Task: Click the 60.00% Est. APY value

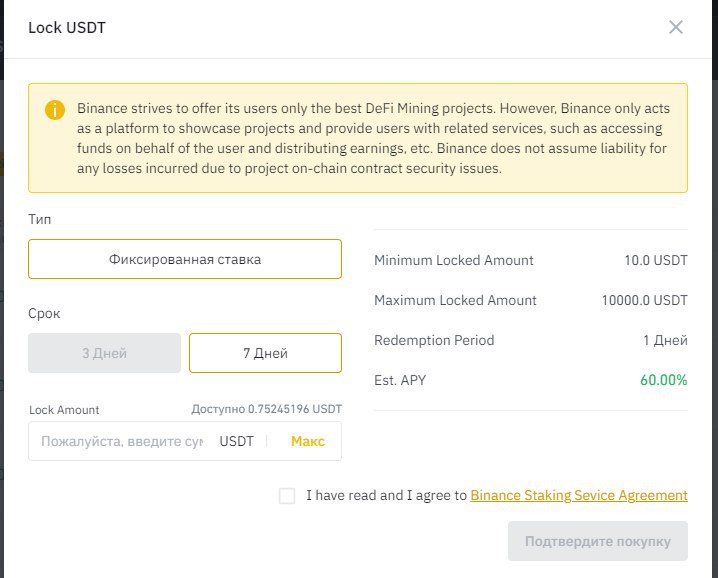Action: coord(664,380)
